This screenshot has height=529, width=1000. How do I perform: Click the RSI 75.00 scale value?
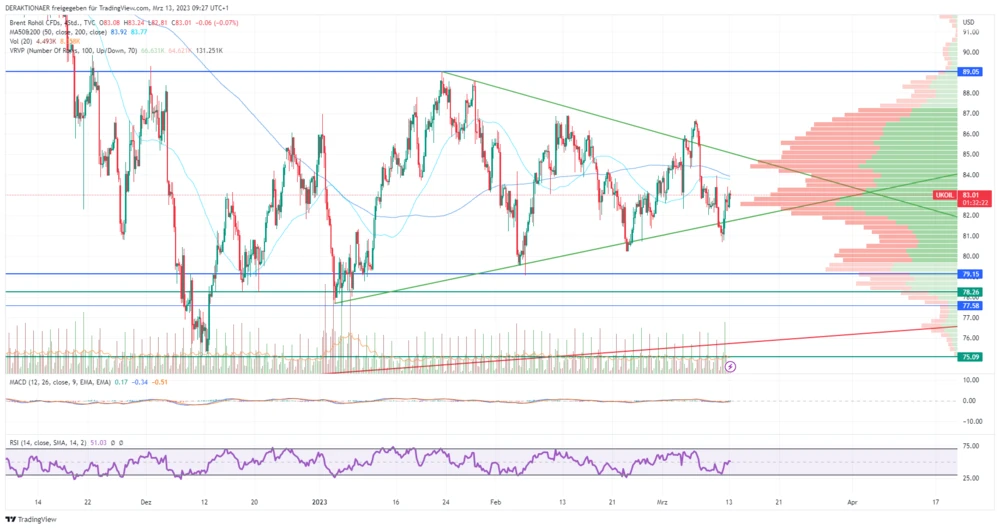(x=971, y=446)
